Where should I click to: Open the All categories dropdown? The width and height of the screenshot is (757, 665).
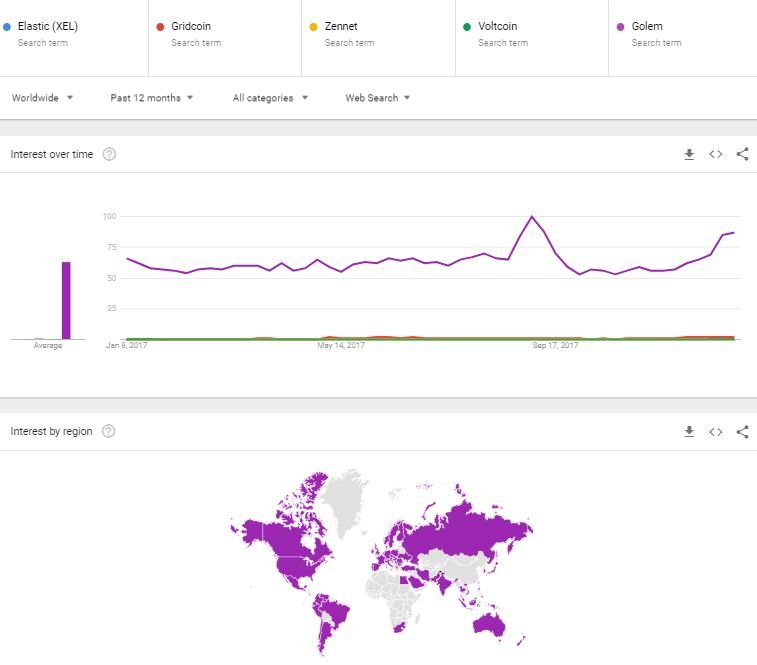click(x=270, y=98)
